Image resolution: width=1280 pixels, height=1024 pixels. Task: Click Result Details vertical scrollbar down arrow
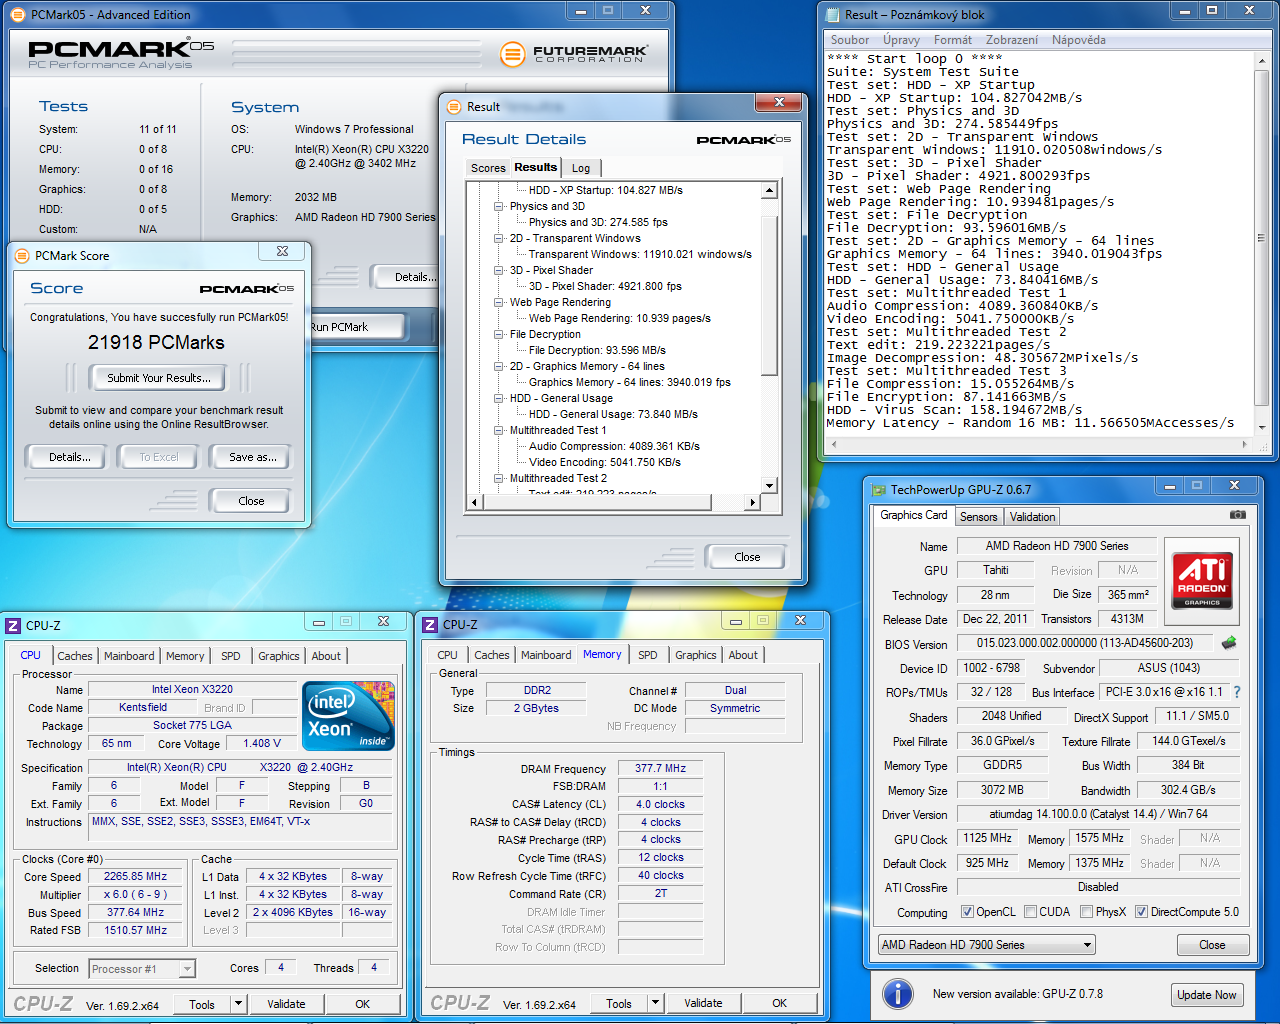[x=769, y=486]
